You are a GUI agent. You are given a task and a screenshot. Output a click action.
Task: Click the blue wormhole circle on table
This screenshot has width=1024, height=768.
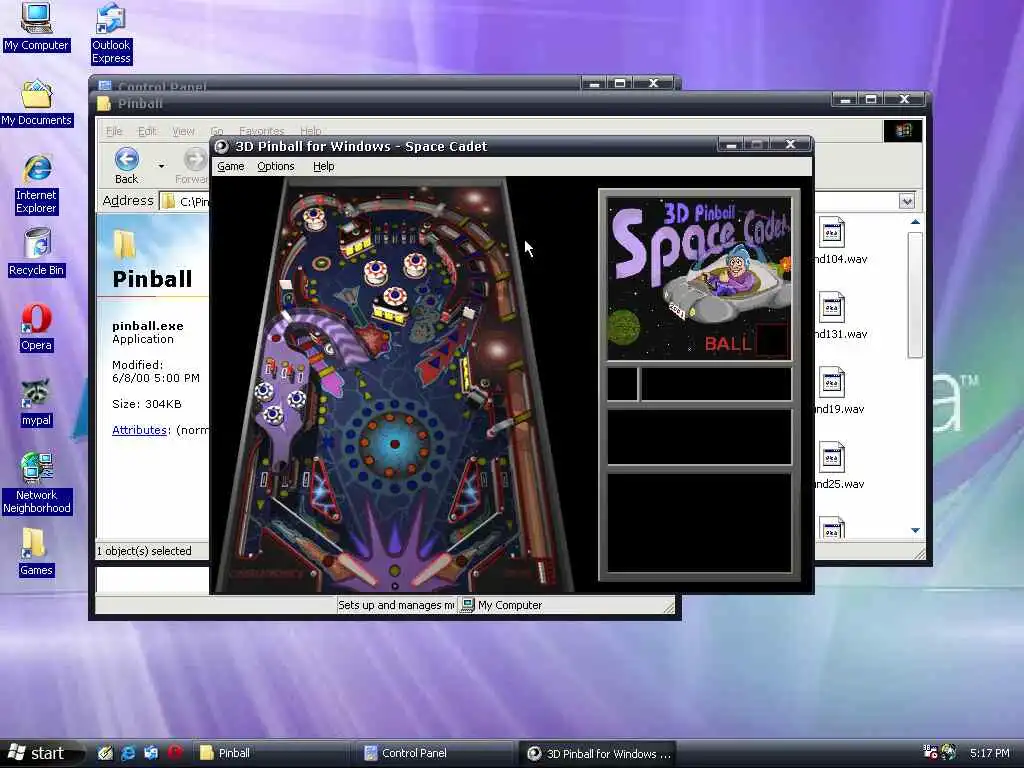(394, 444)
